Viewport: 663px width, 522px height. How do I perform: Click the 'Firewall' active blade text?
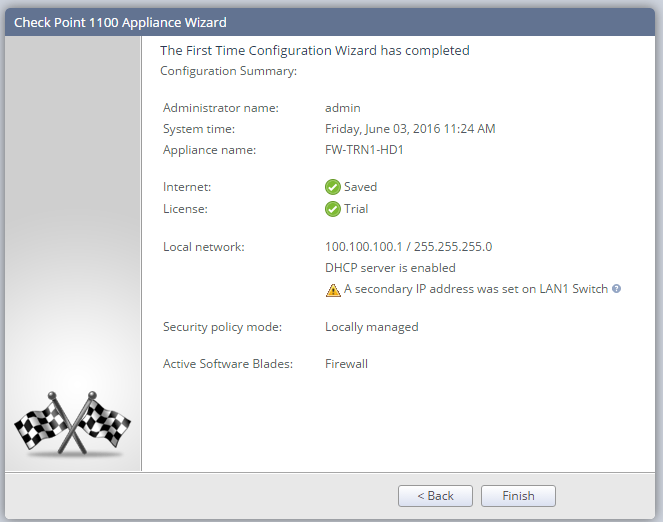coord(346,363)
